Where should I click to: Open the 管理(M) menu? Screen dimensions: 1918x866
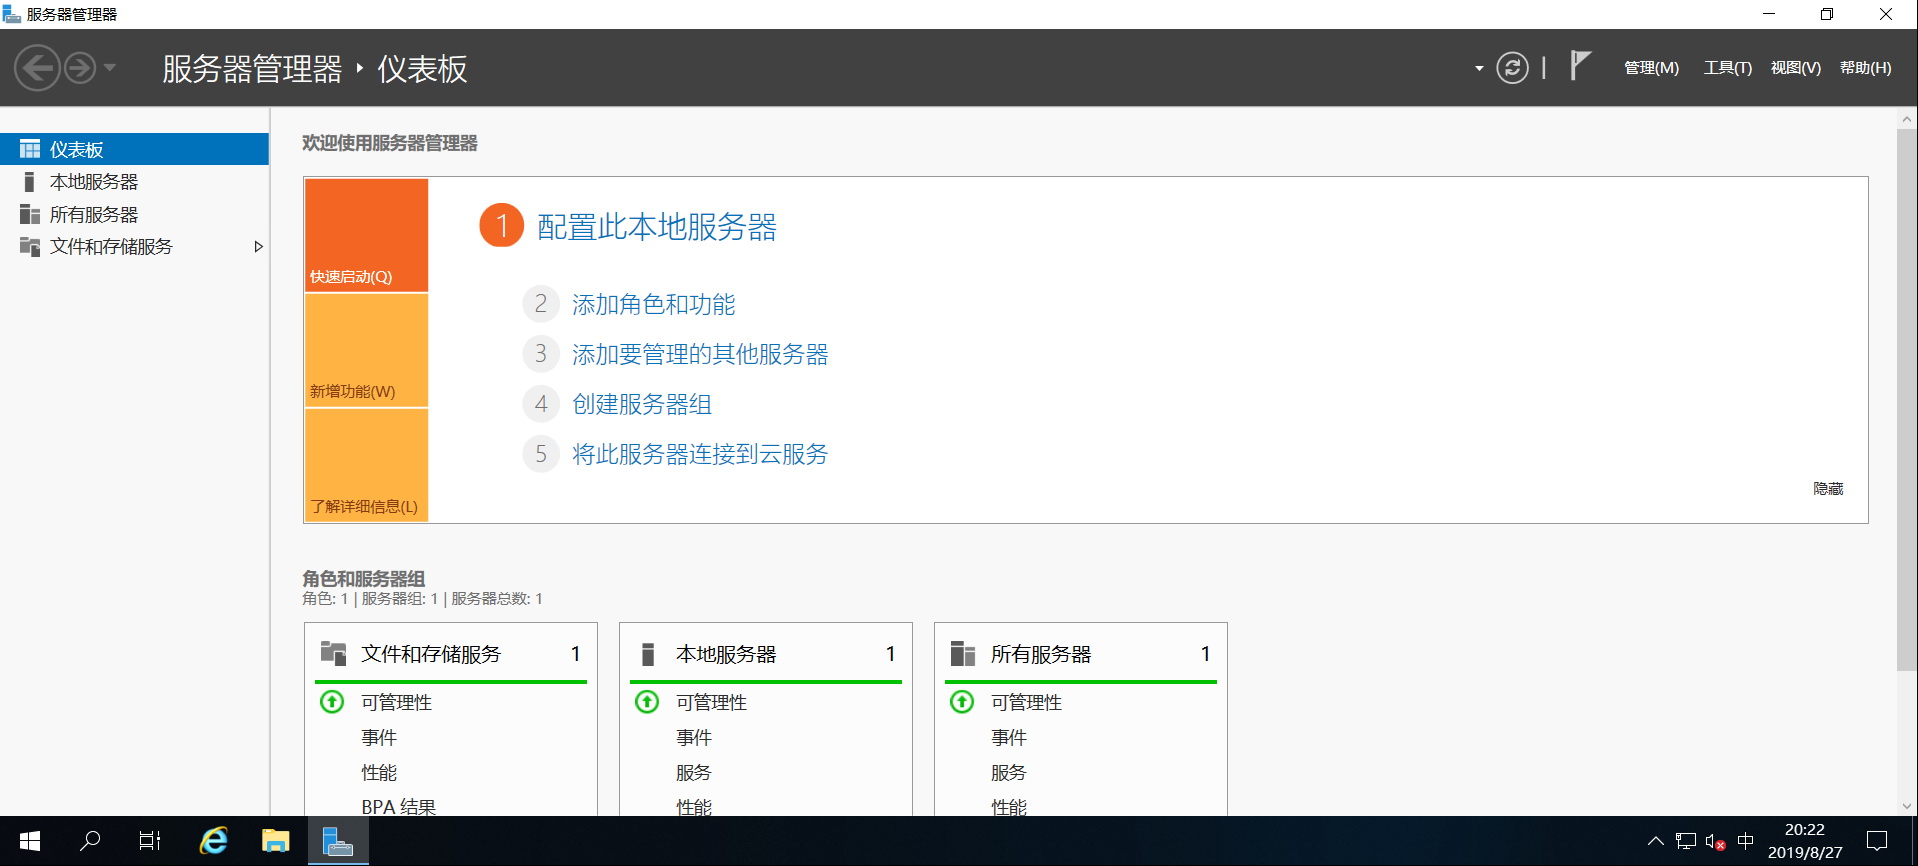tap(1651, 68)
